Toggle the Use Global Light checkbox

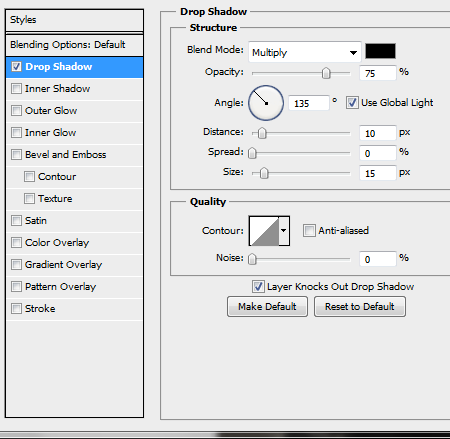click(352, 103)
